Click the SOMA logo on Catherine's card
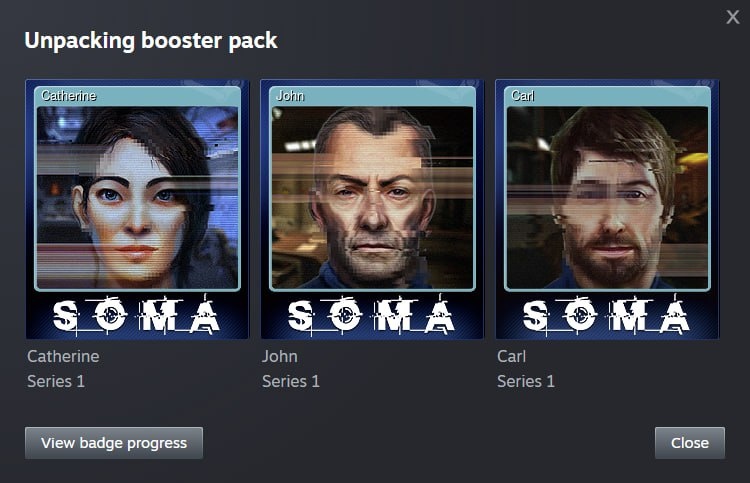The height and width of the screenshot is (483, 750). pos(136,315)
